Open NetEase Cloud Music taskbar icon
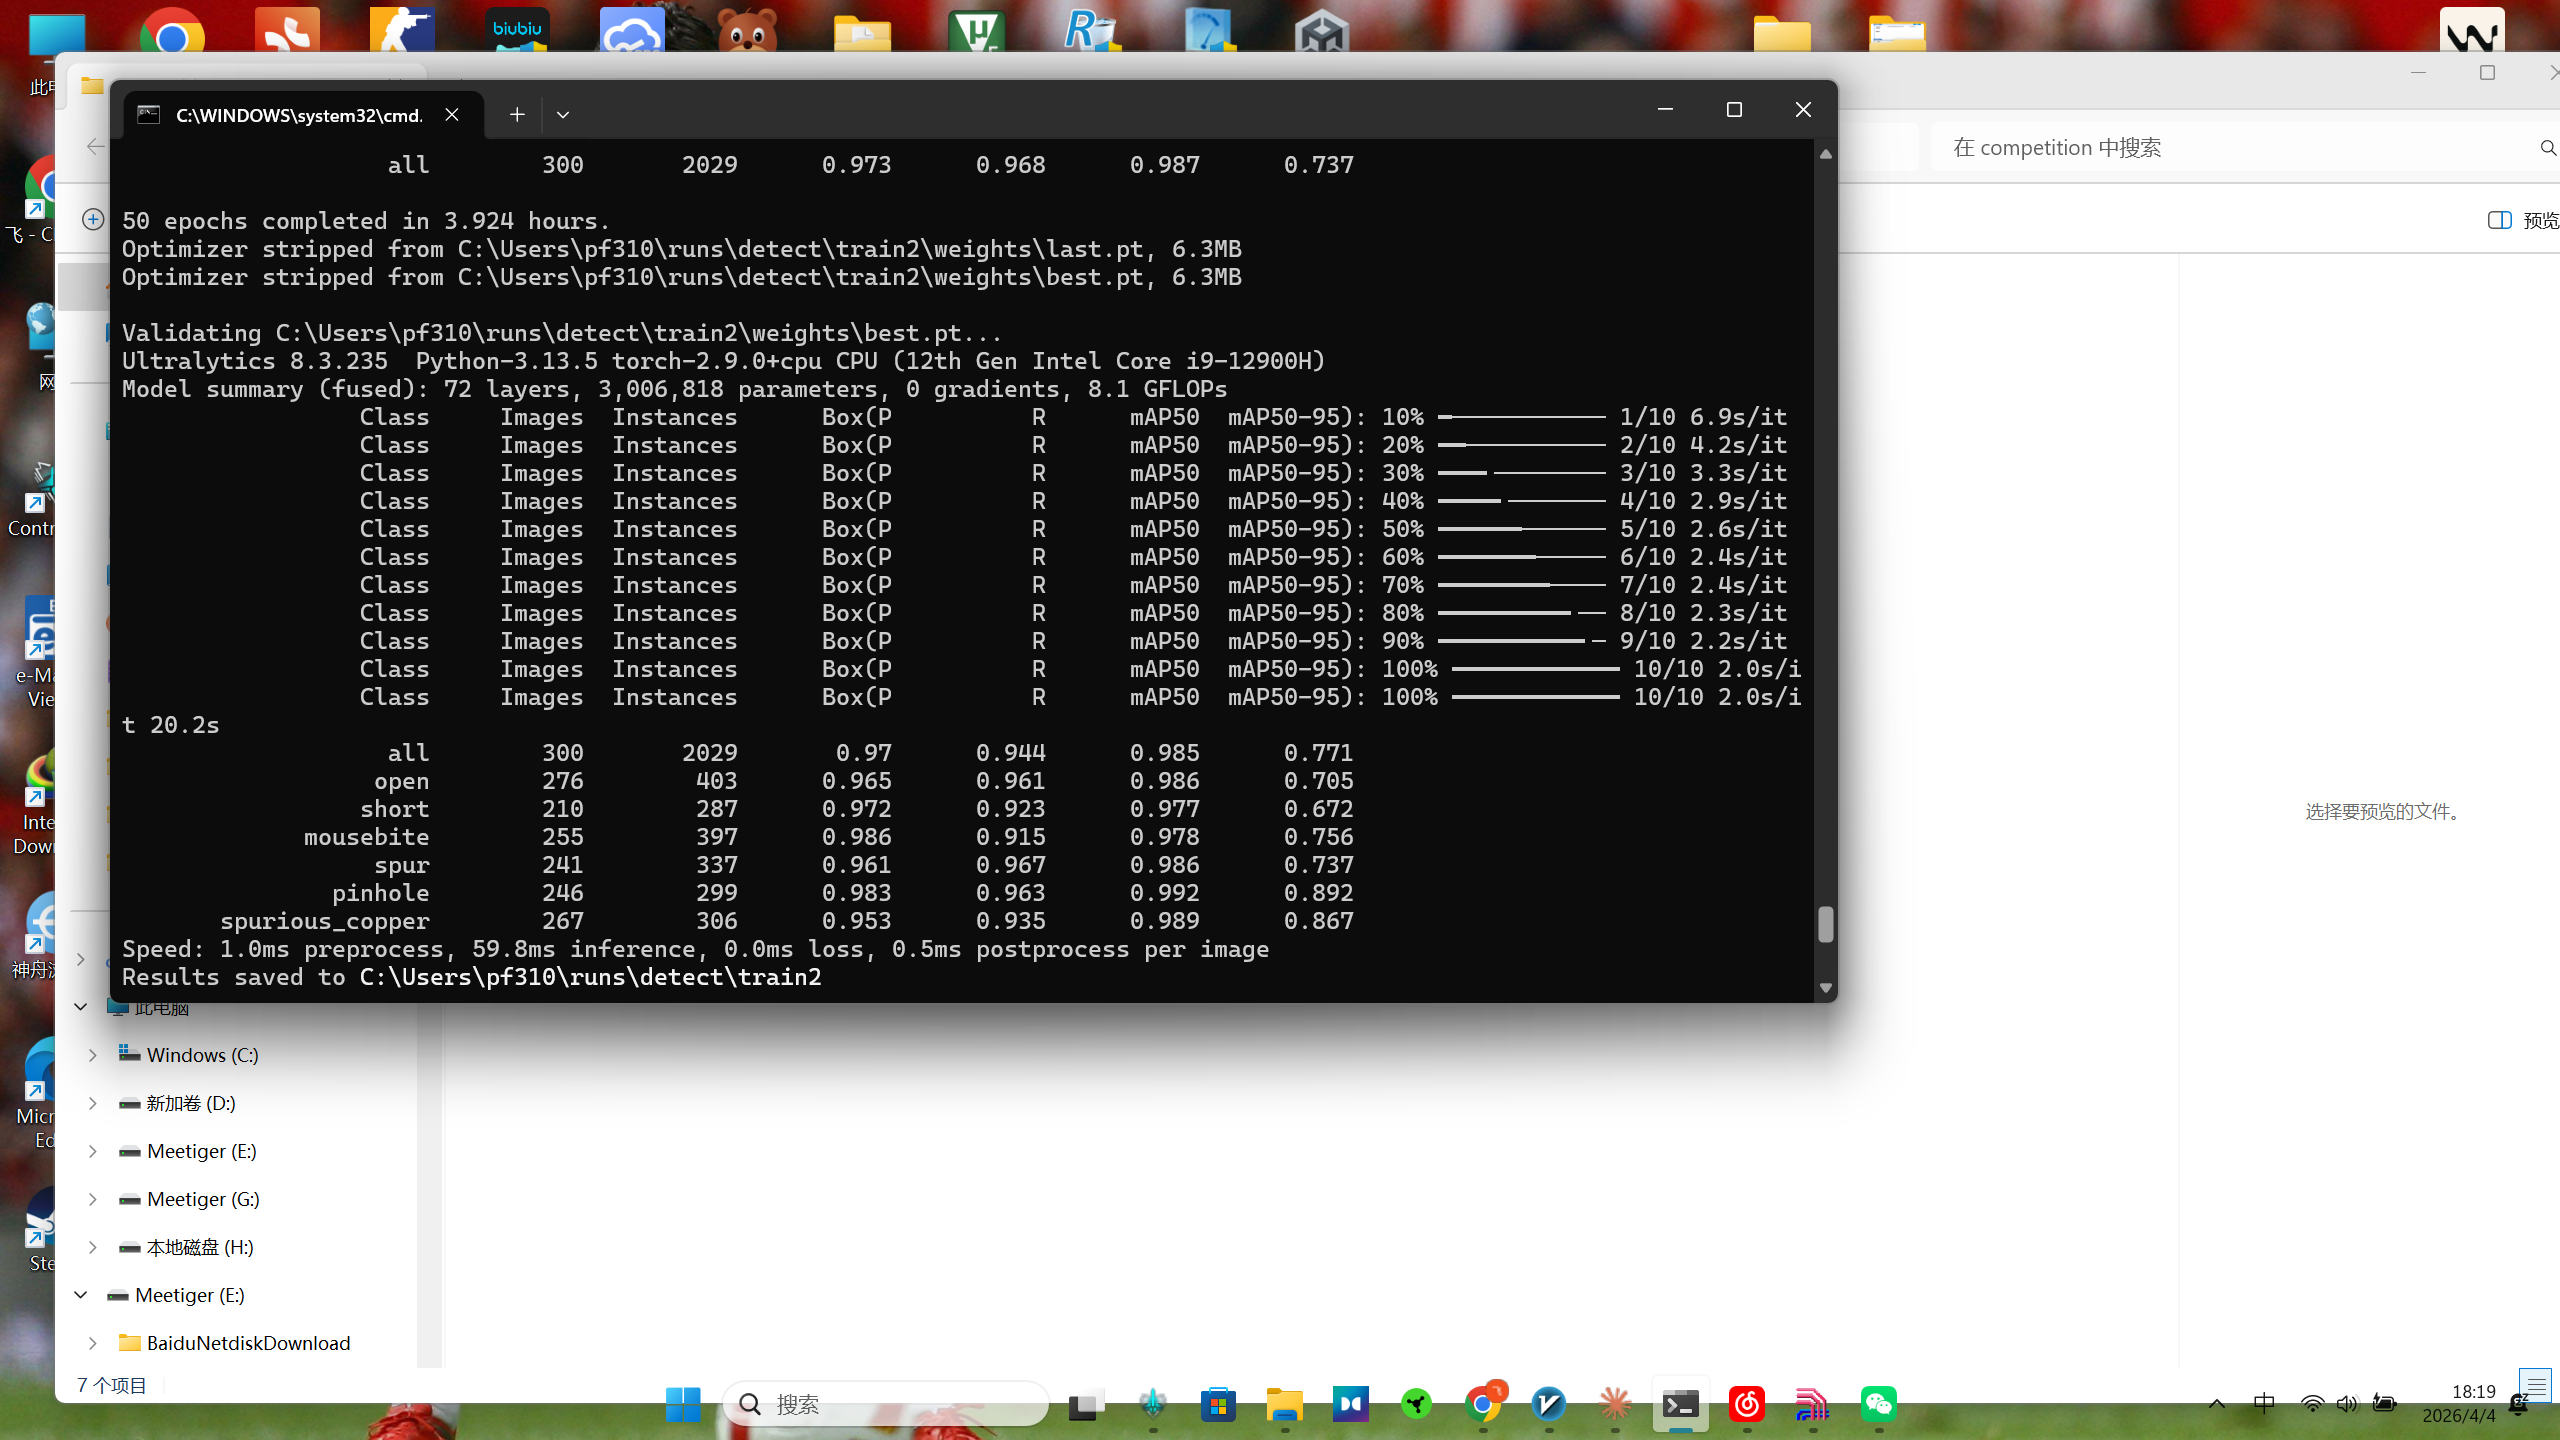Screen dimensions: 2560x1440 point(1746,1404)
